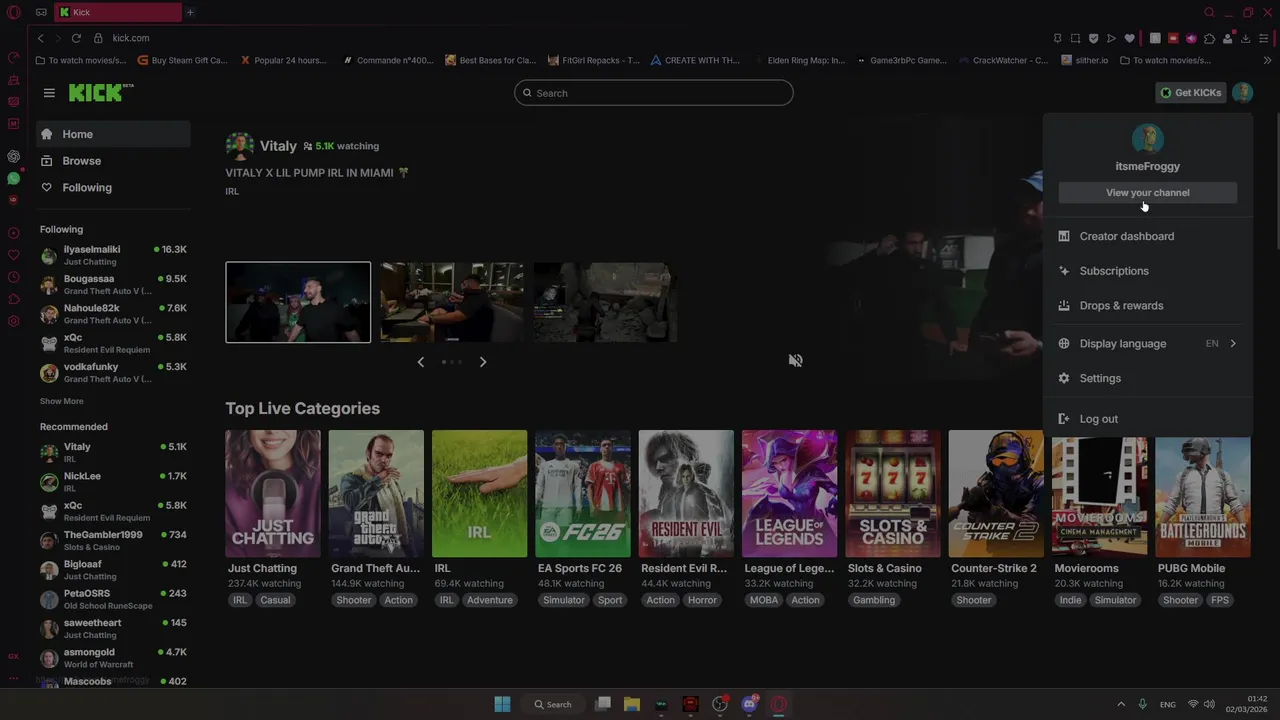The width and height of the screenshot is (1280, 720).
Task: Click the Horror tag under Resident Evil
Action: (702, 600)
